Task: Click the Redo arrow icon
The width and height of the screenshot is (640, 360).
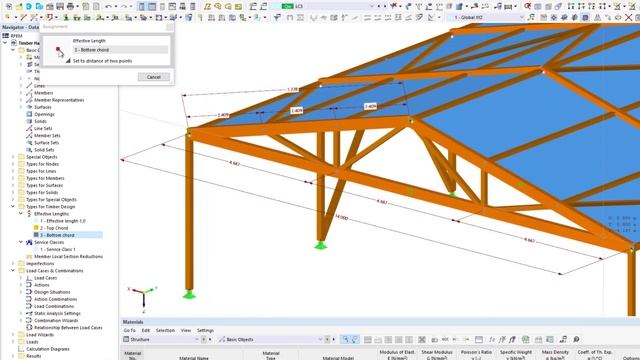Action: (124, 7)
